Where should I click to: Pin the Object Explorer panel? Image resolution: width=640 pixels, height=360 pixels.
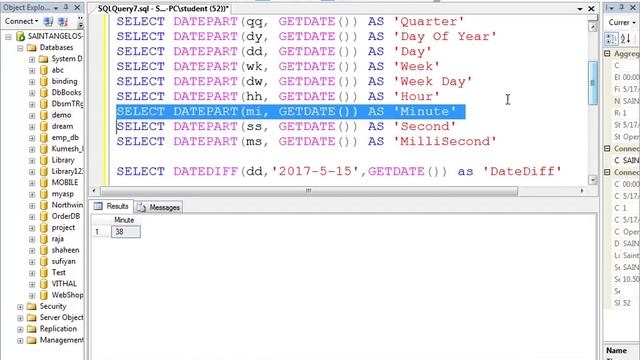click(66, 7)
